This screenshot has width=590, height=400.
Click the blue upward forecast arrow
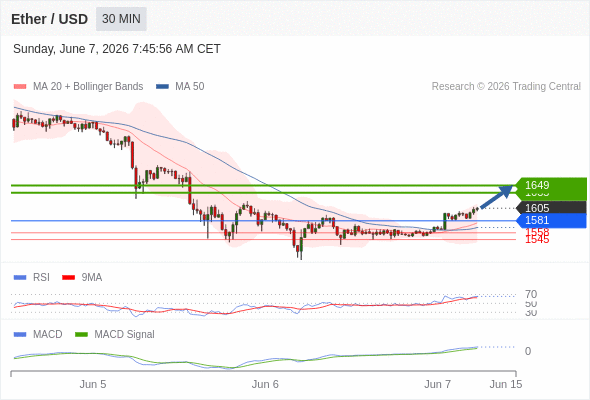pos(497,196)
